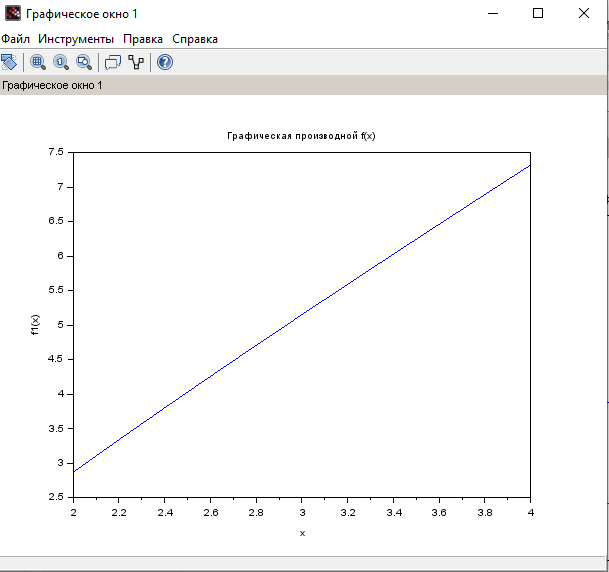This screenshot has width=609, height=572.
Task: Click the y-axis tick label 6.5
Action: point(56,221)
